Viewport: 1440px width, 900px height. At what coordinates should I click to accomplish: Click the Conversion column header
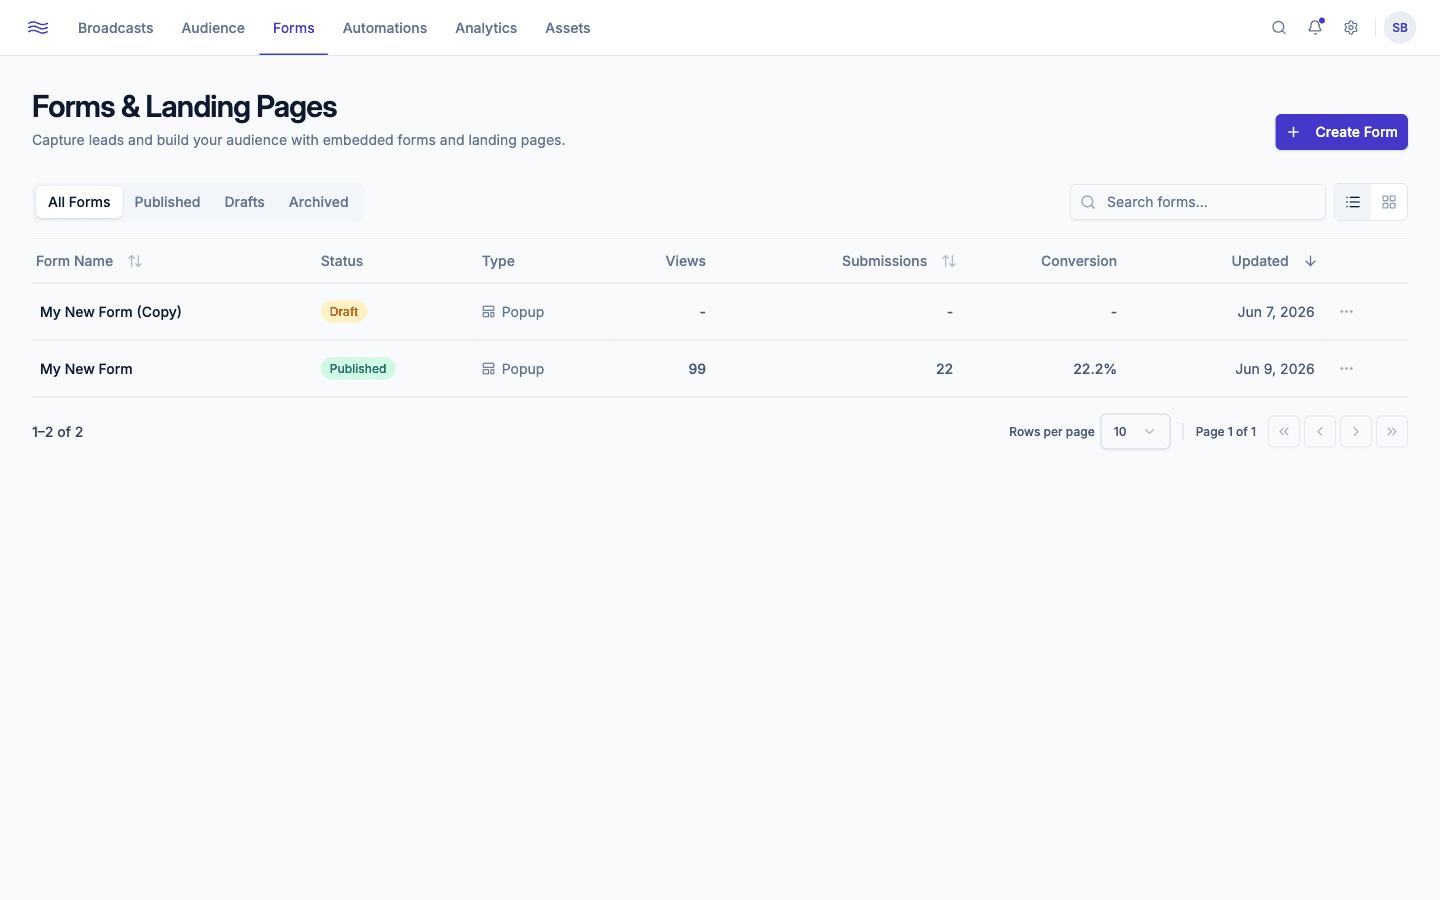[1079, 261]
